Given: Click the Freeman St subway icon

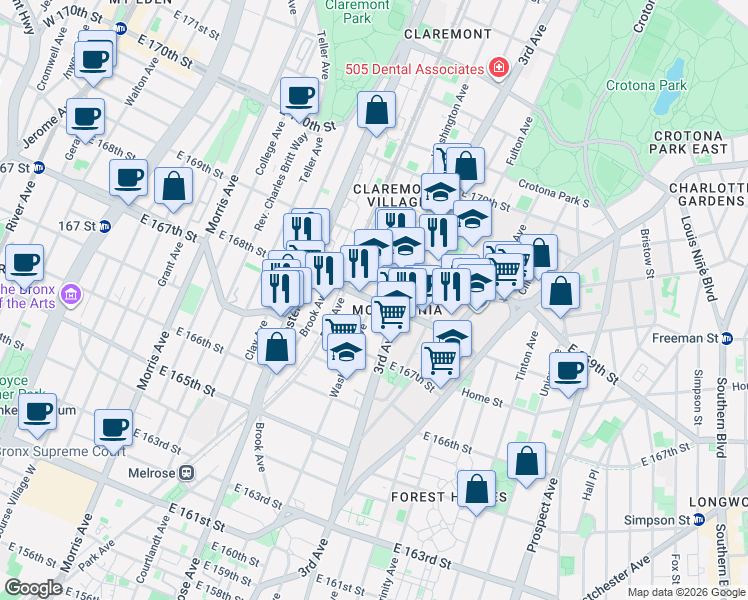Looking at the screenshot, I should (x=727, y=338).
